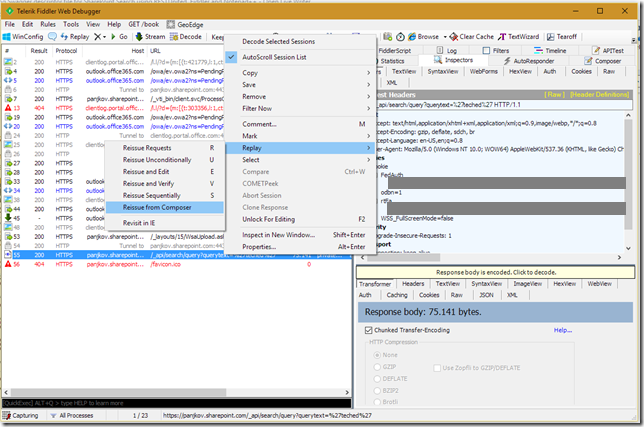Click the Browse toolbar button
The image size is (644, 427).
click(x=423, y=37)
